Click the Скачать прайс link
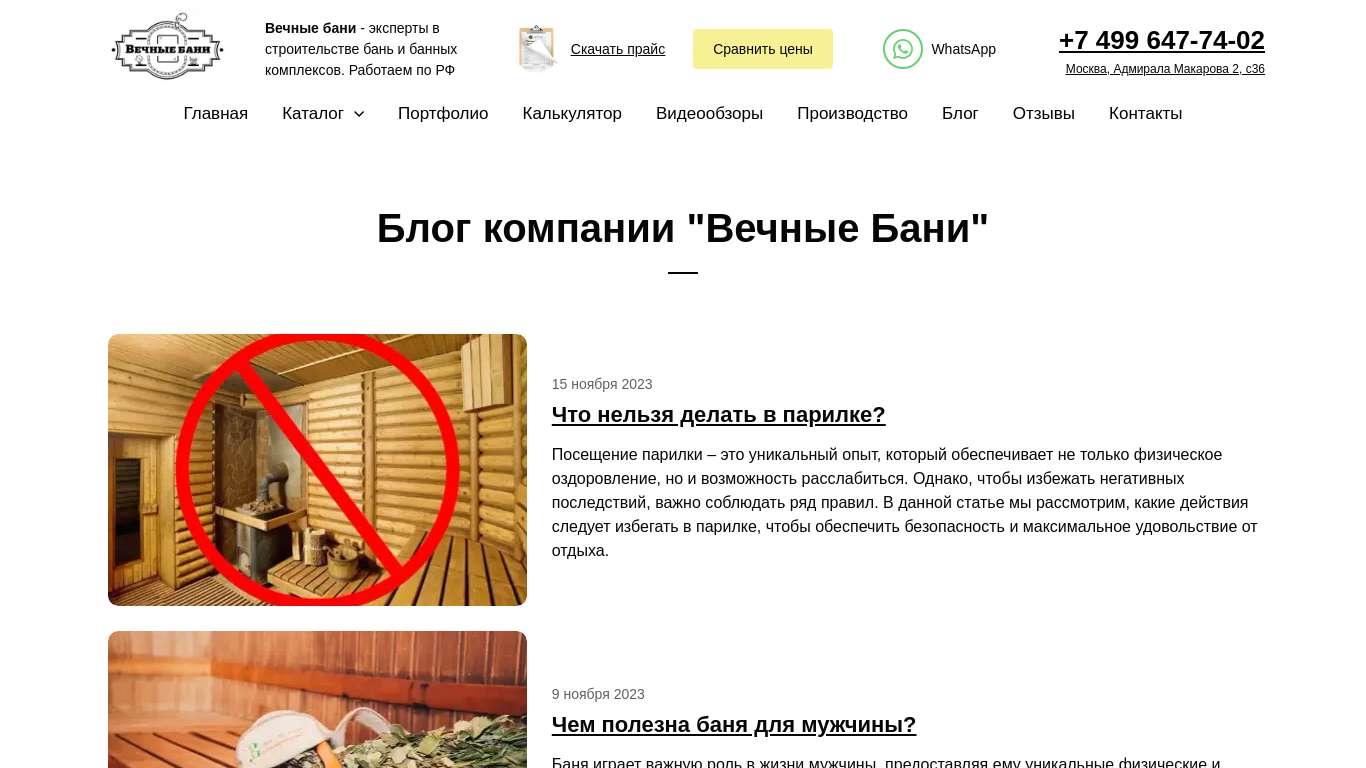 point(618,49)
